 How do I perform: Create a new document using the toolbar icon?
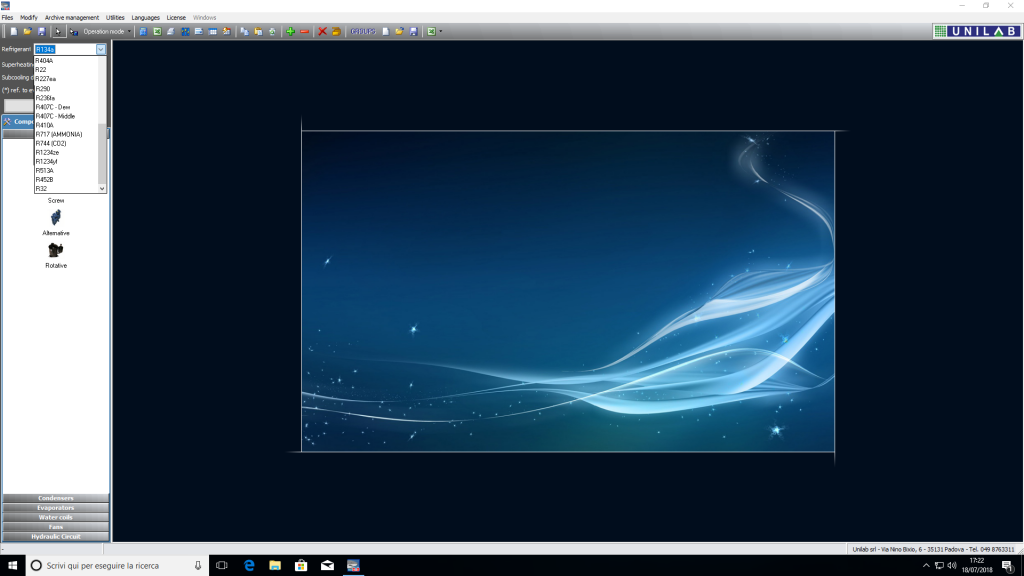coord(13,31)
